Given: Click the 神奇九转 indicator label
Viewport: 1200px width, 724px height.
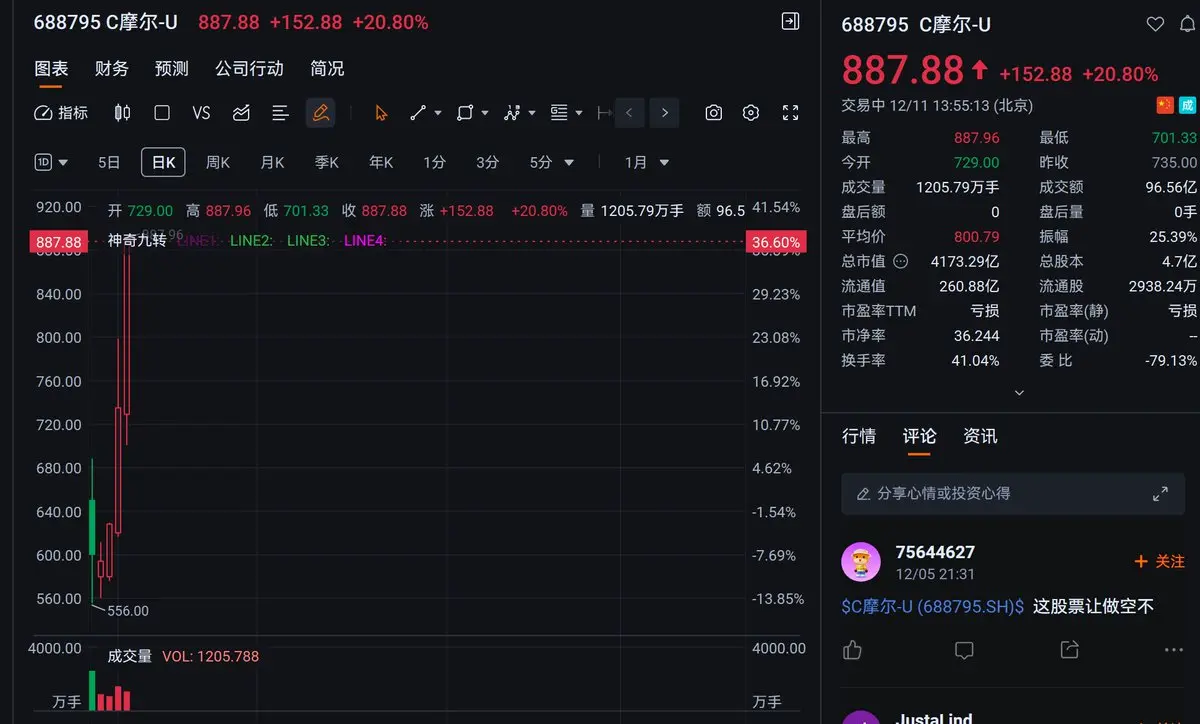Looking at the screenshot, I should [138, 240].
